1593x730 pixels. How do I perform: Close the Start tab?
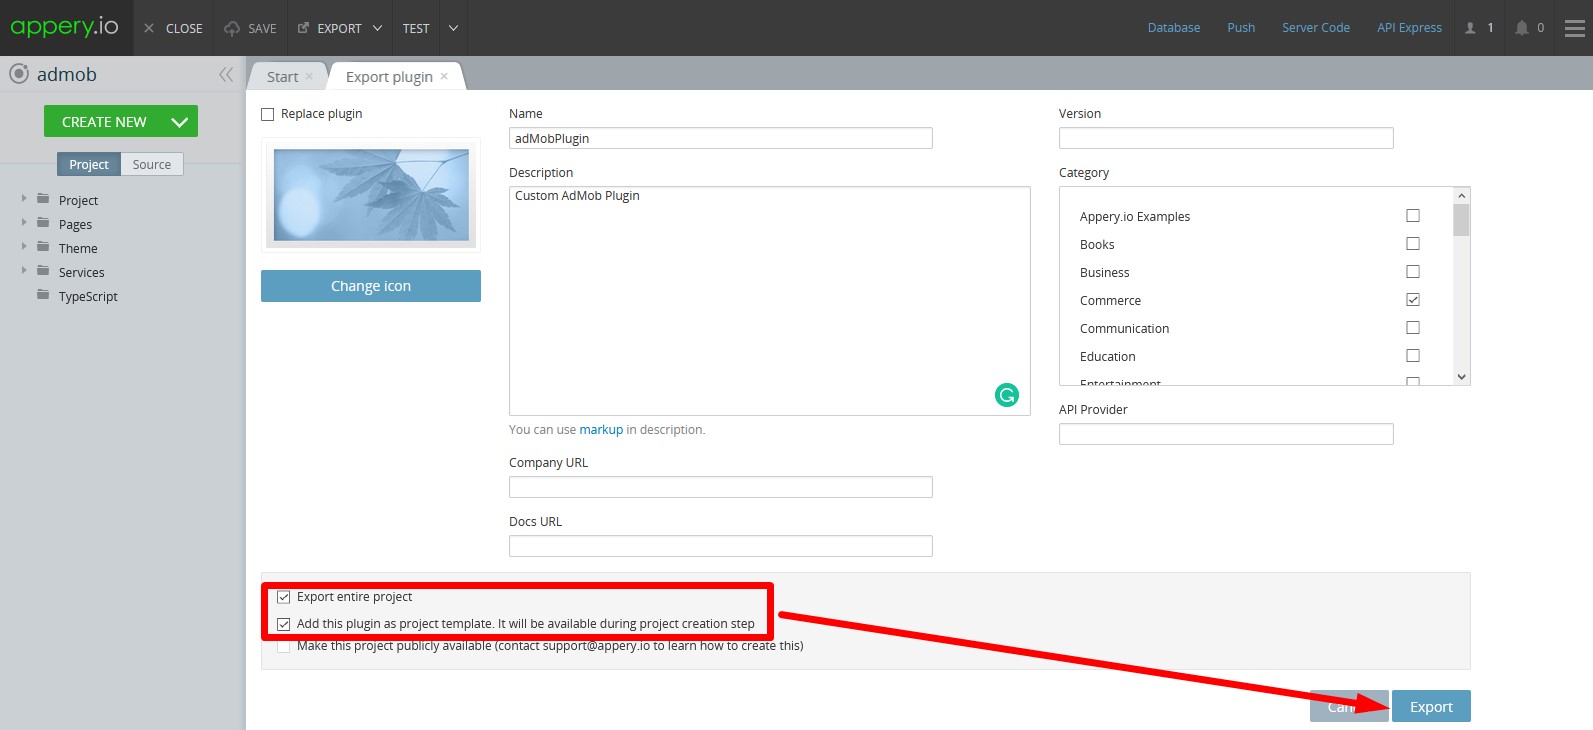[309, 77]
